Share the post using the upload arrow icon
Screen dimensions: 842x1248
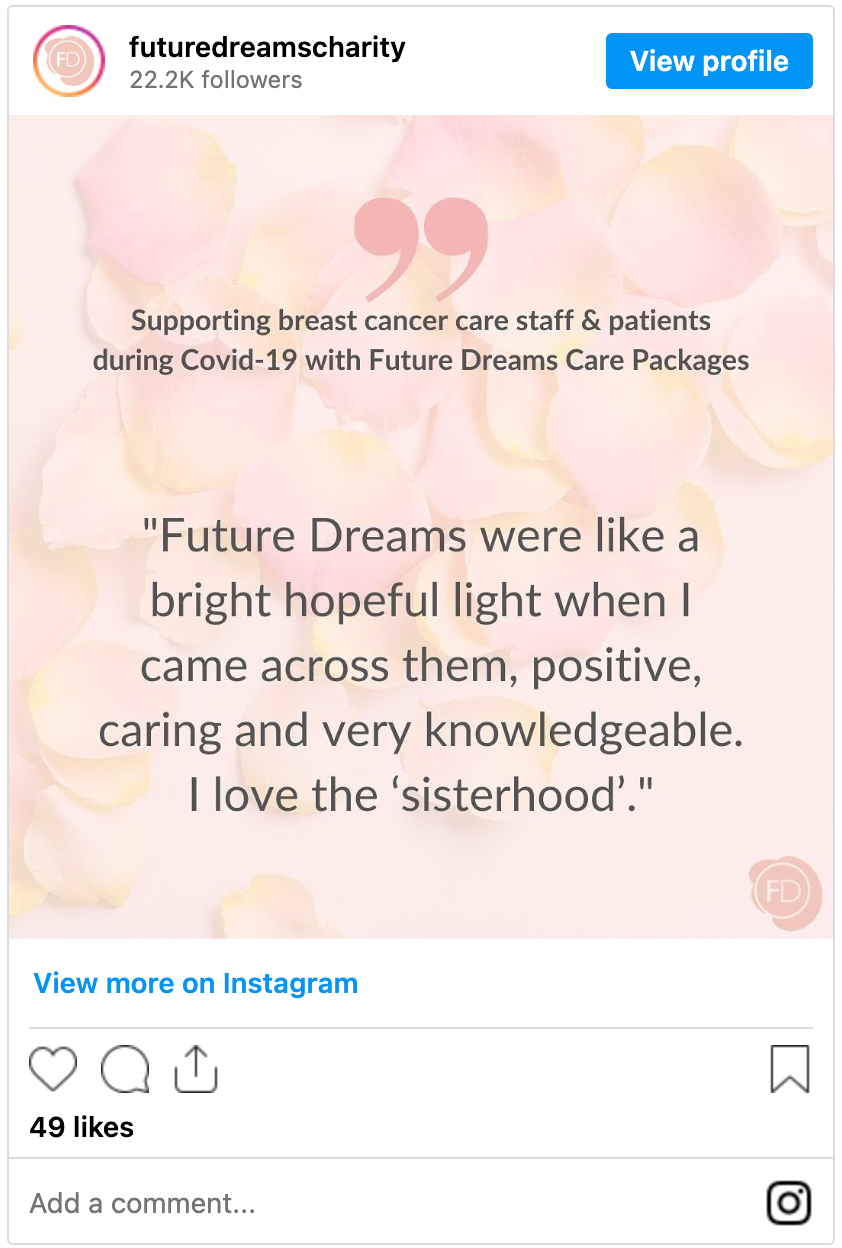pos(196,1069)
